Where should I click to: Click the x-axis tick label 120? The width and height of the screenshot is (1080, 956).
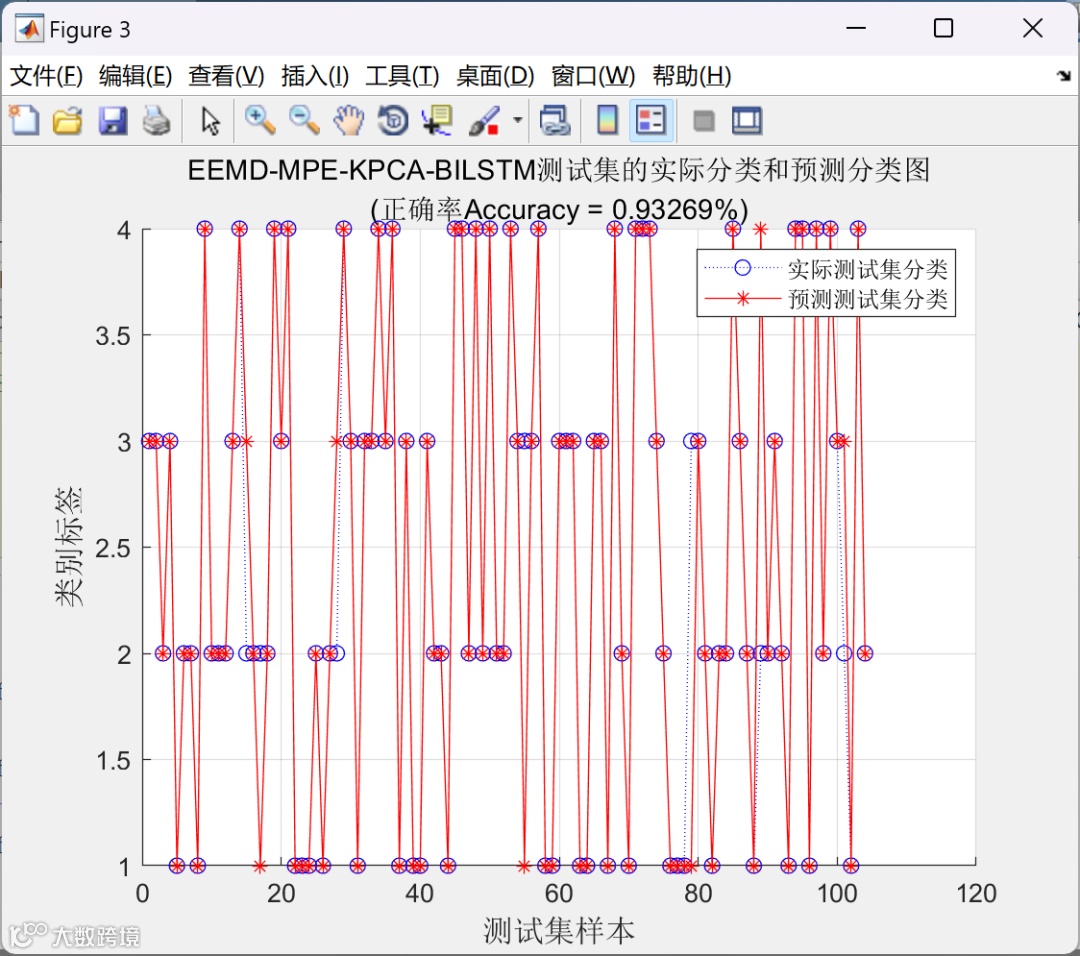point(977,893)
